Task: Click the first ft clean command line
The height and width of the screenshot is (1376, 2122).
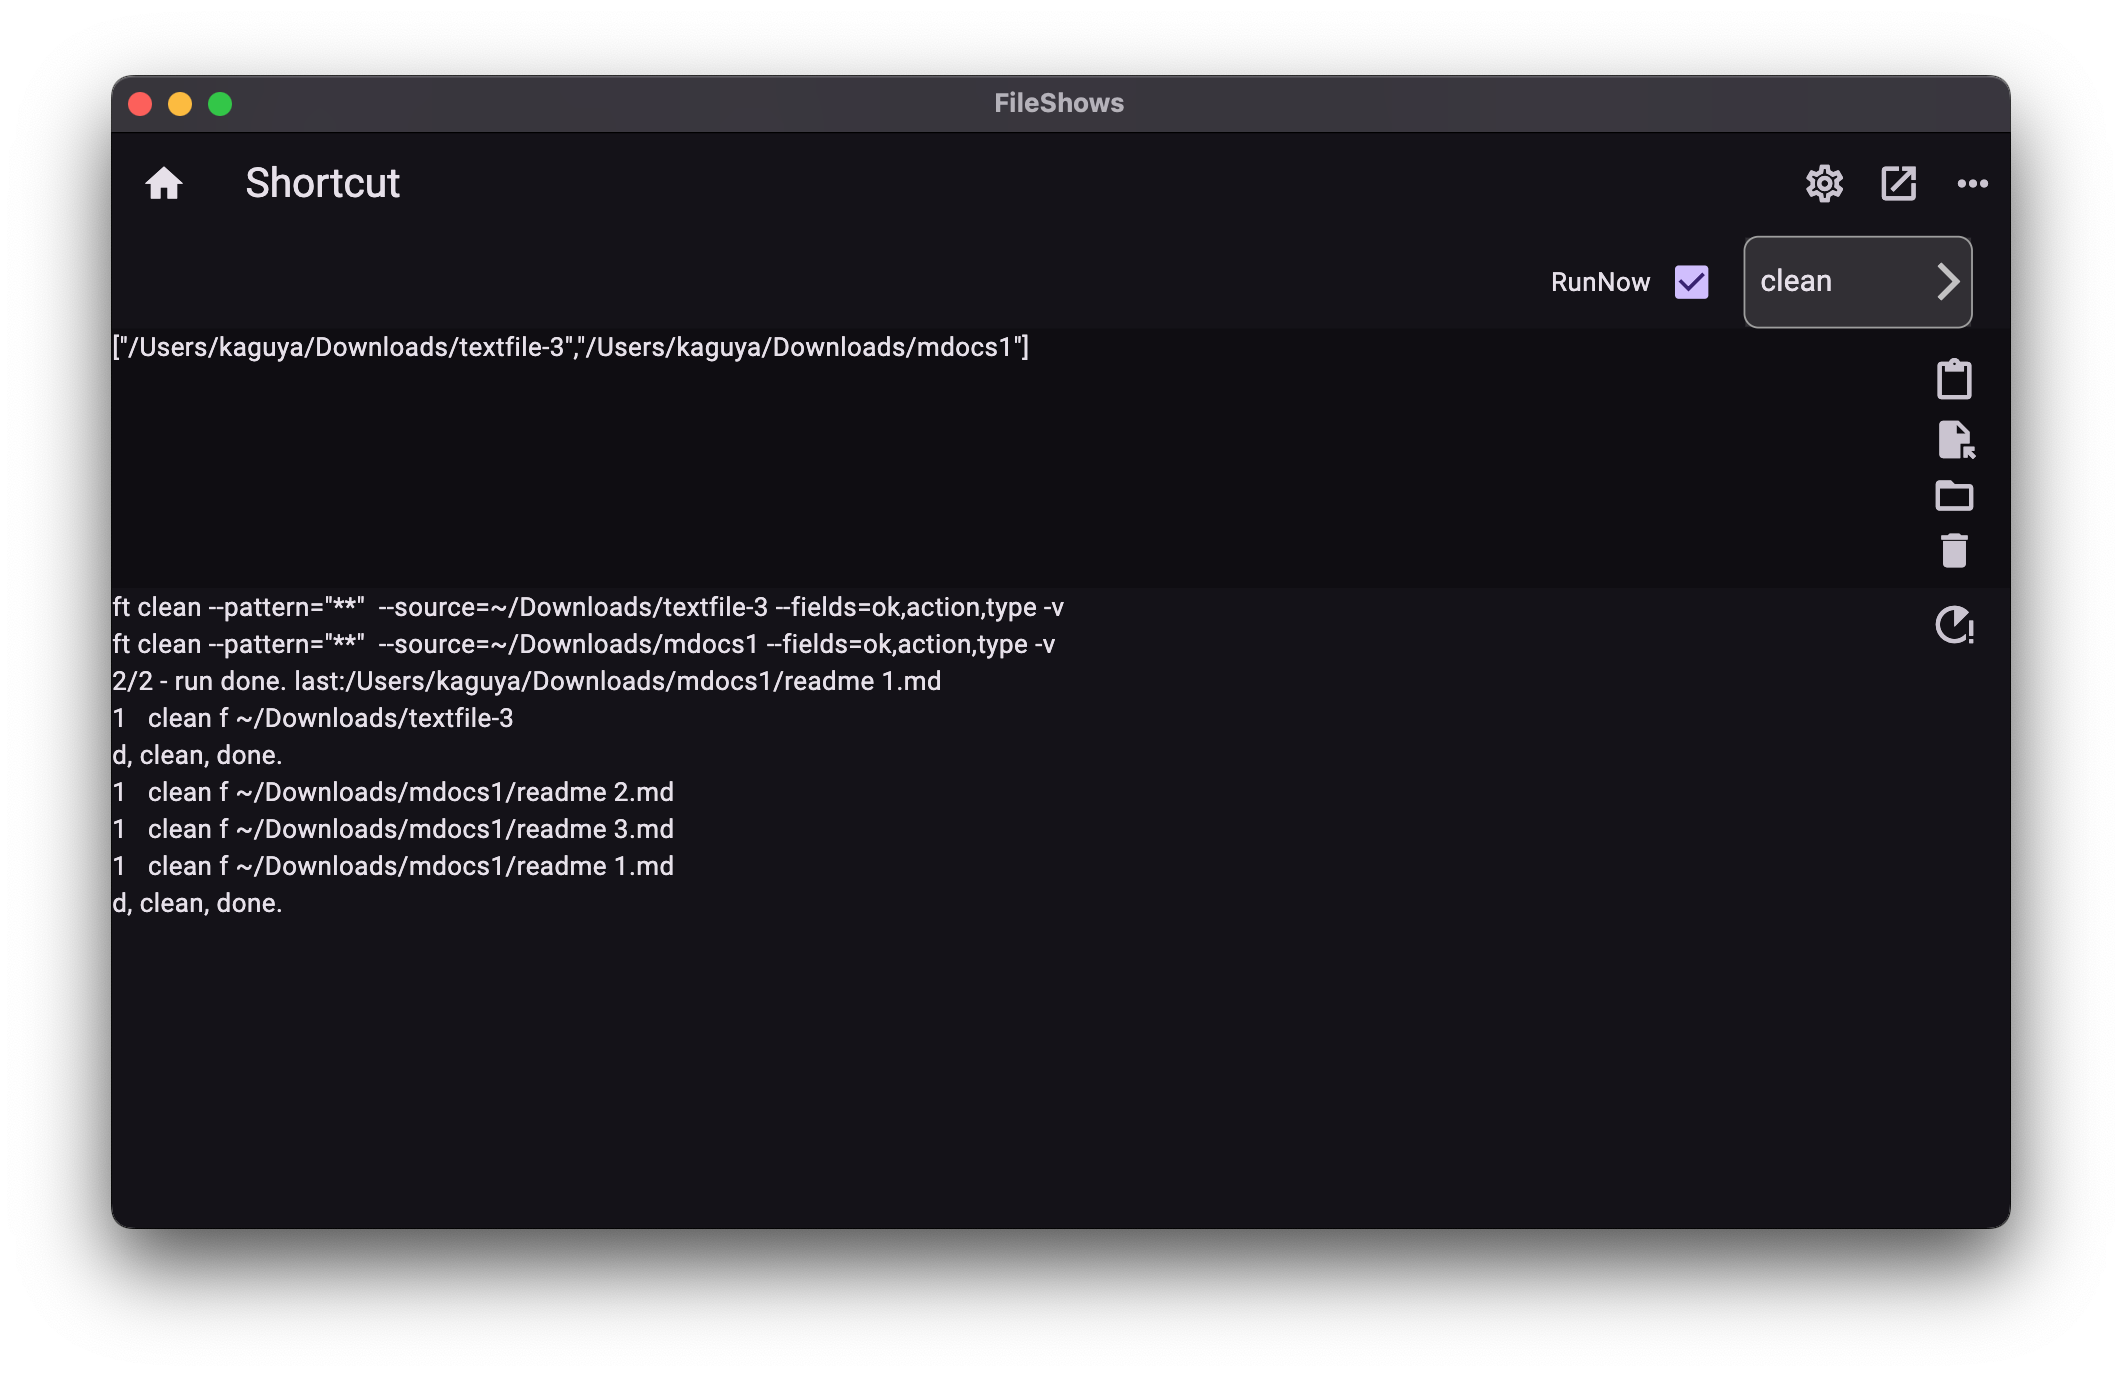Action: coord(587,608)
